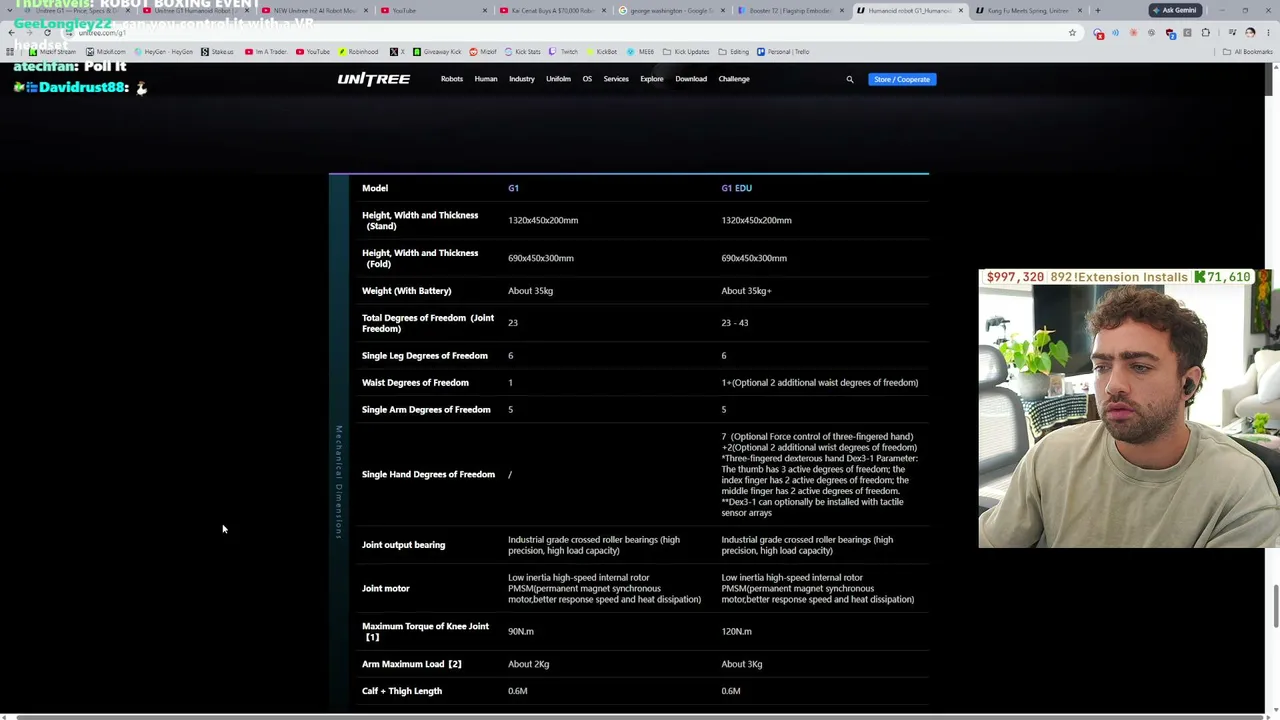Close the YouTube tab
The height and width of the screenshot is (720, 1280).
click(485, 10)
